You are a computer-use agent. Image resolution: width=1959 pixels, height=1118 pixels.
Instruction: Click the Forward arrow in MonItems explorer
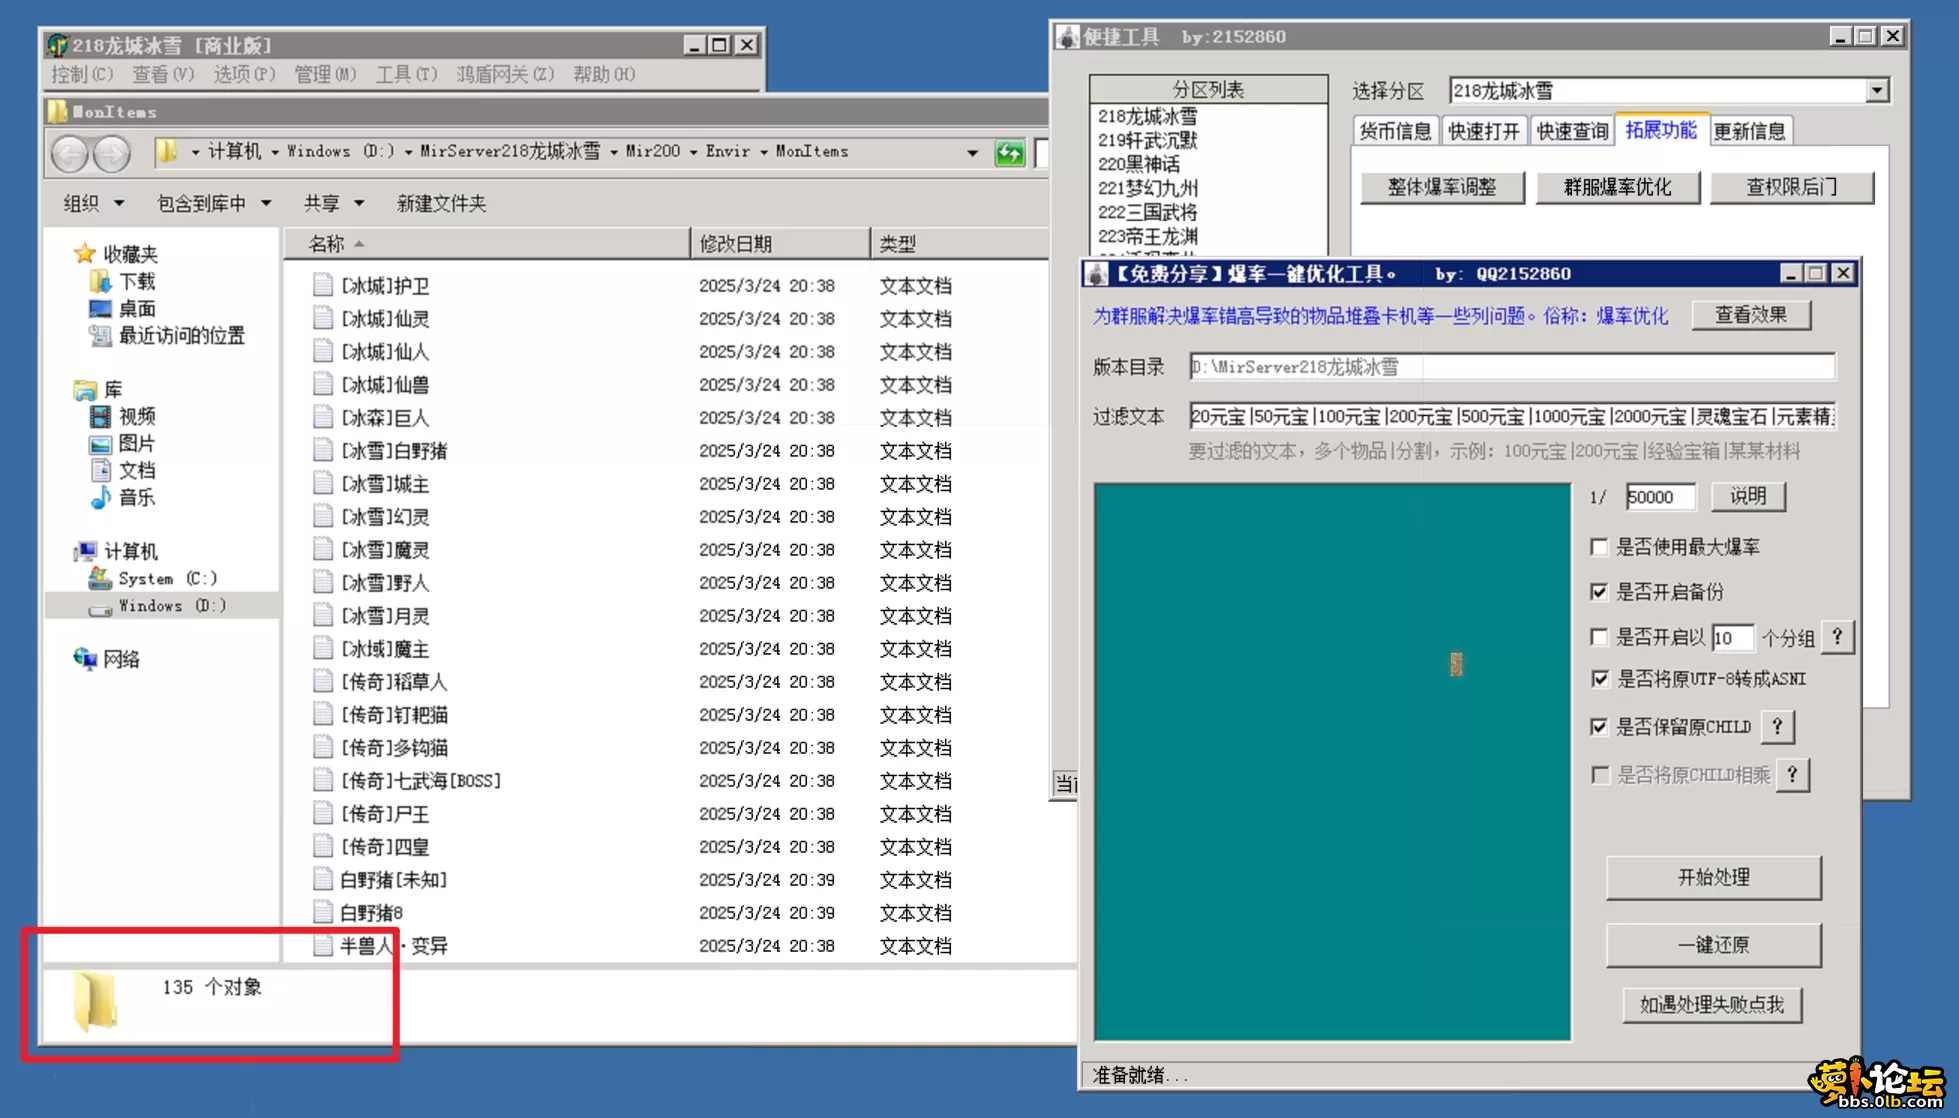click(112, 153)
